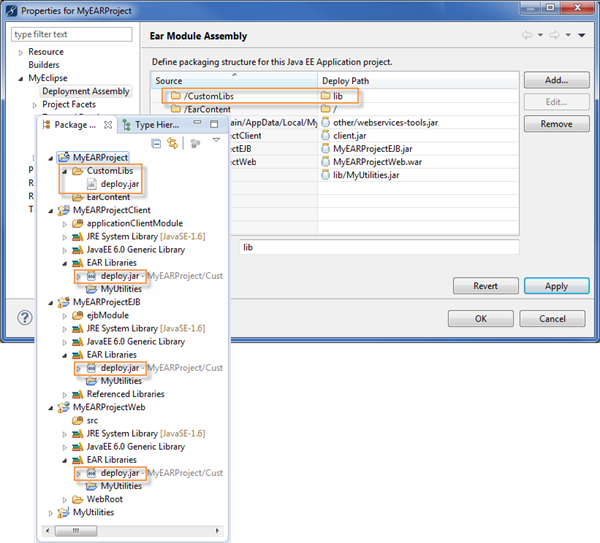Select Deployment Assembly in properties tree
Image resolution: width=600 pixels, height=543 pixels.
point(85,91)
